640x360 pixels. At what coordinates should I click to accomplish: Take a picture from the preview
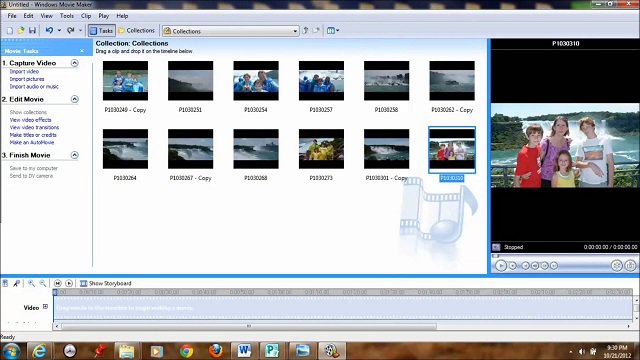630,266
